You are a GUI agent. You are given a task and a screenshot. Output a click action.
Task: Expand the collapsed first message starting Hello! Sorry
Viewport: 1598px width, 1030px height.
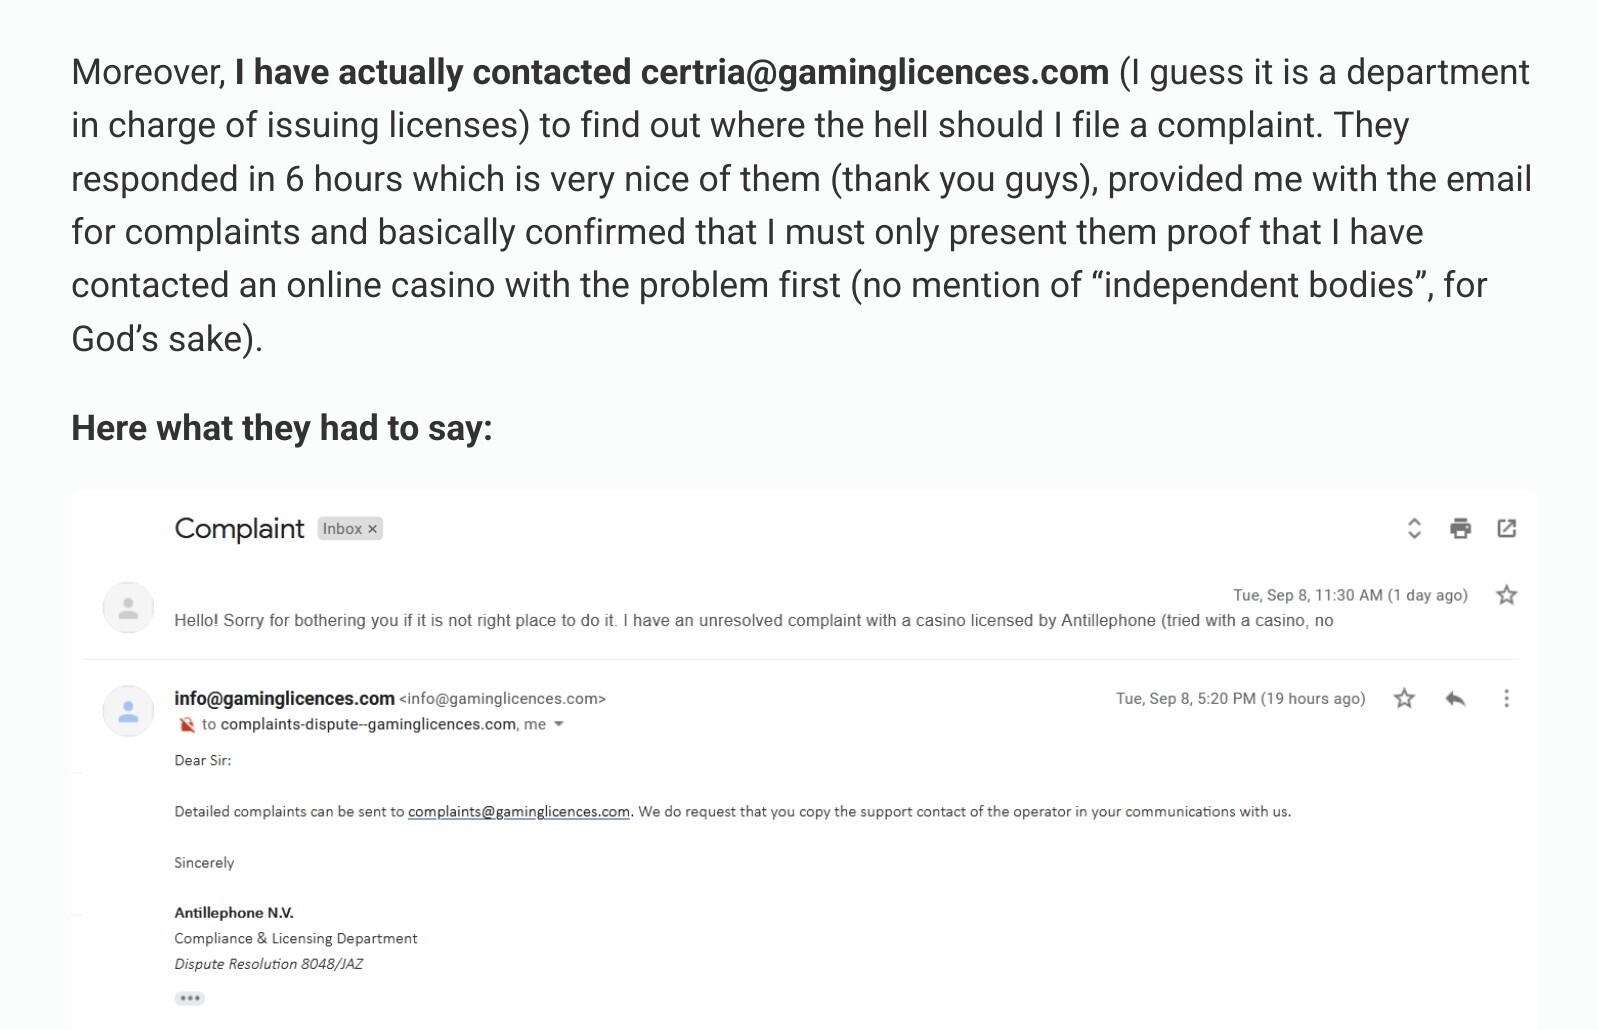(x=753, y=620)
